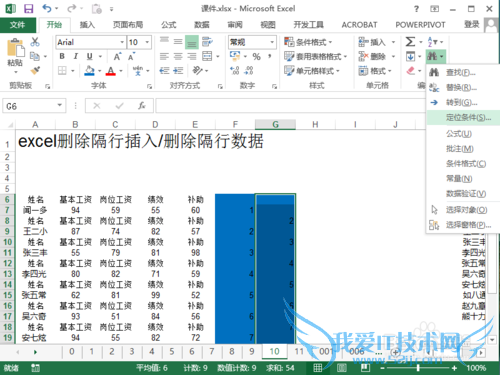The width and height of the screenshot is (500, 375).
Task: Apply comma style
Action: [269, 56]
